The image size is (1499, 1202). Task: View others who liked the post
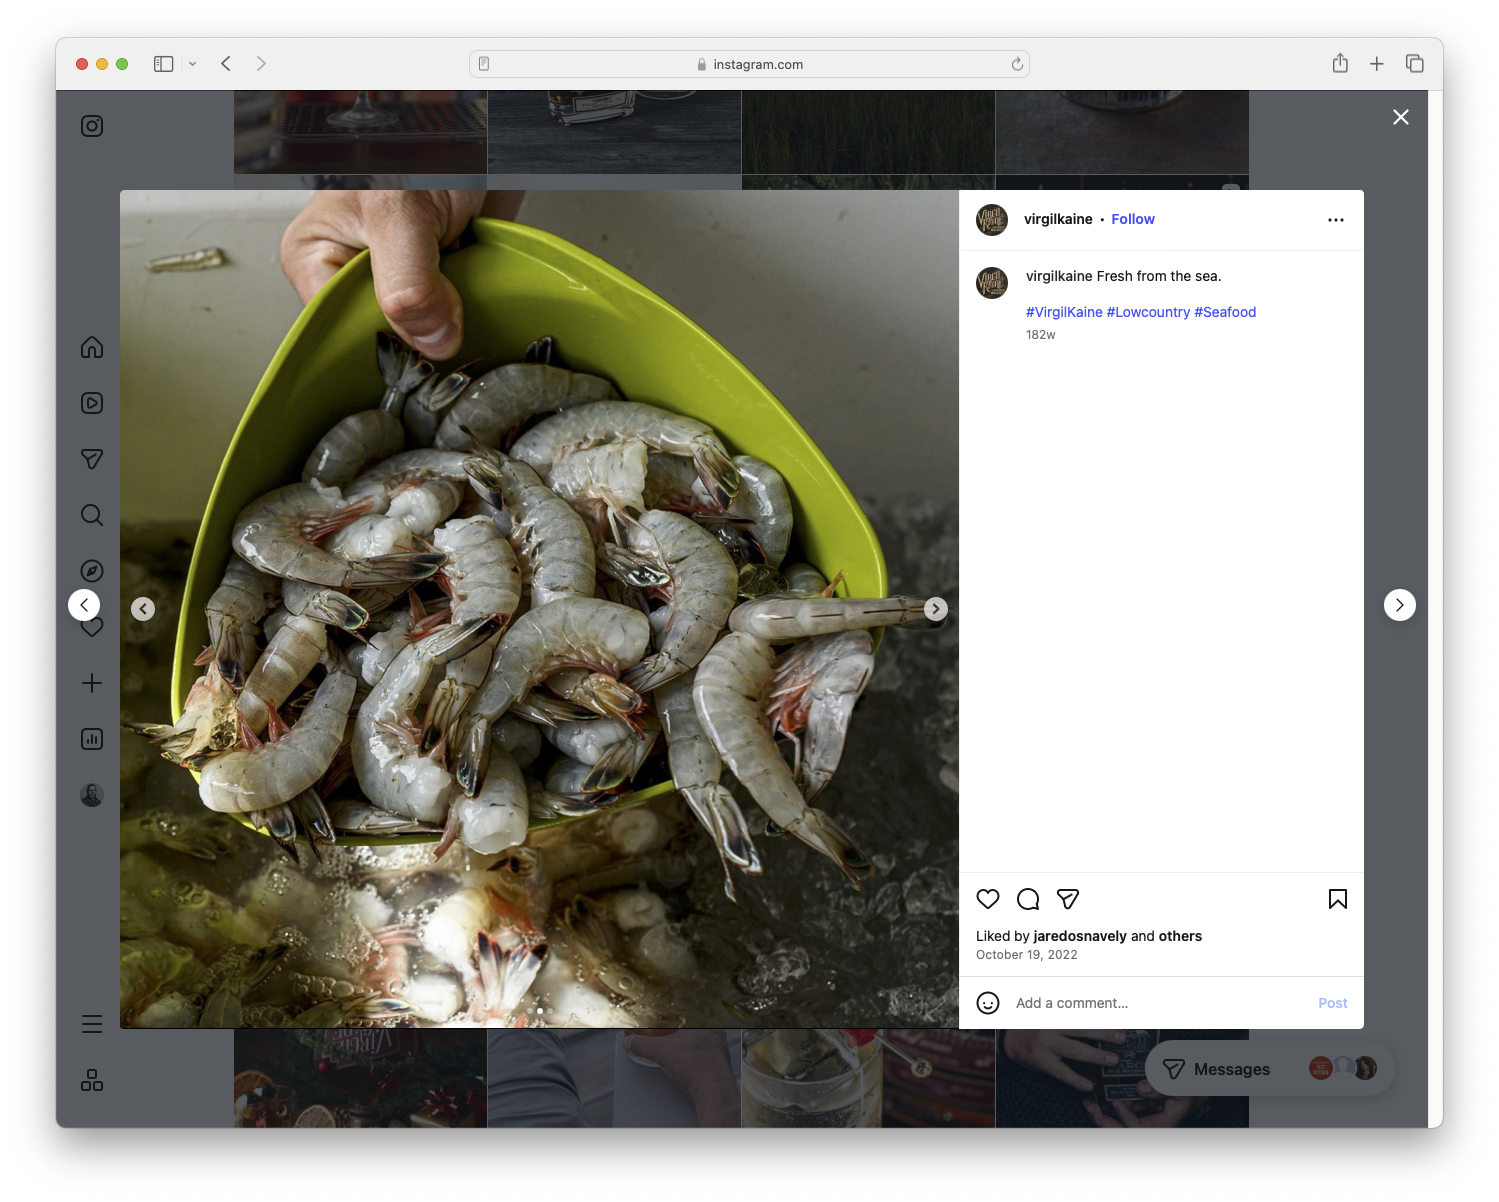pos(1180,936)
